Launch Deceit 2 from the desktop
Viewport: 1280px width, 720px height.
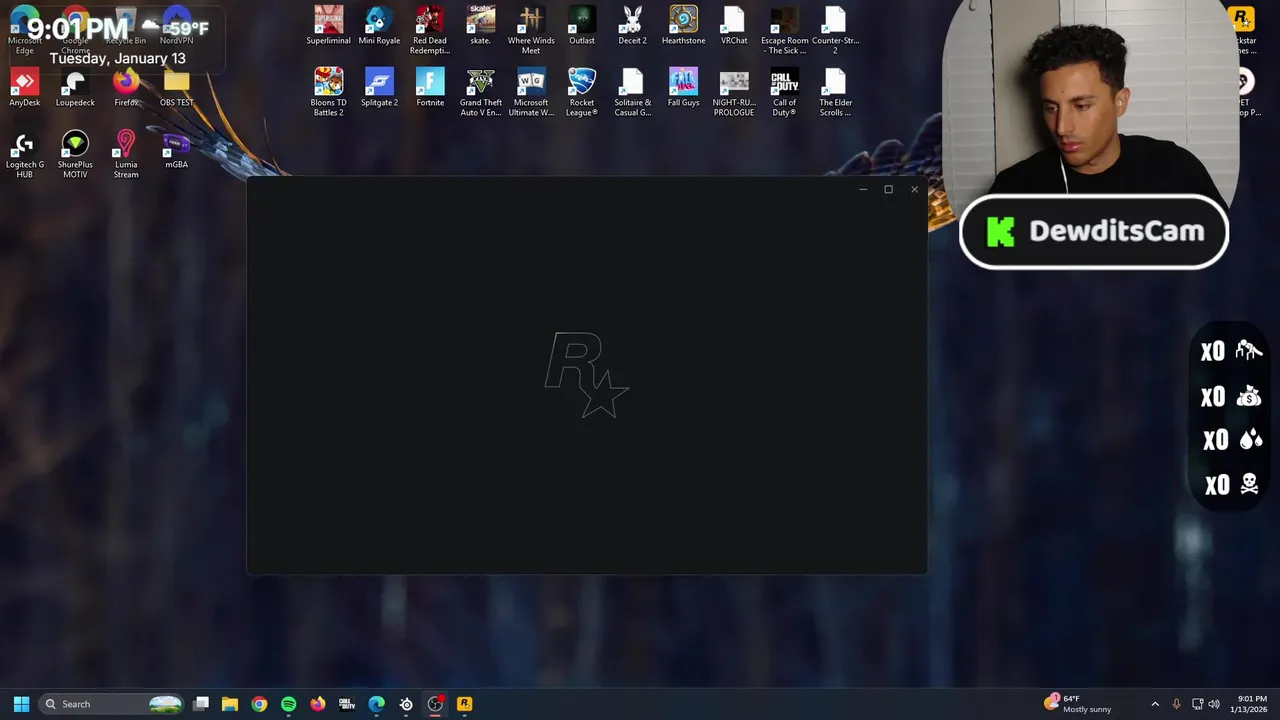coord(632,26)
